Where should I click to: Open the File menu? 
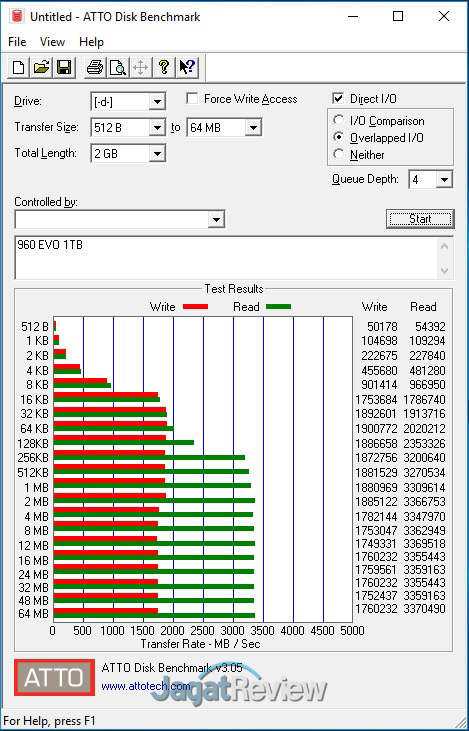(x=17, y=42)
